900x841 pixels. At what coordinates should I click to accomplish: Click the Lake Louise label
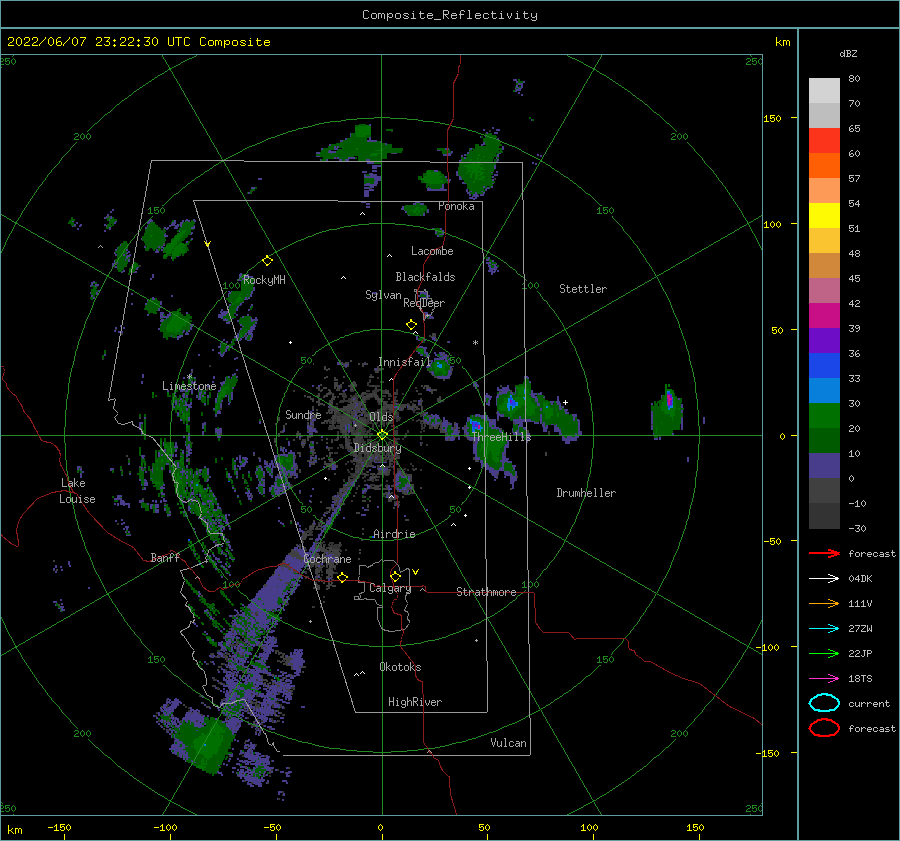pyautogui.click(x=77, y=491)
